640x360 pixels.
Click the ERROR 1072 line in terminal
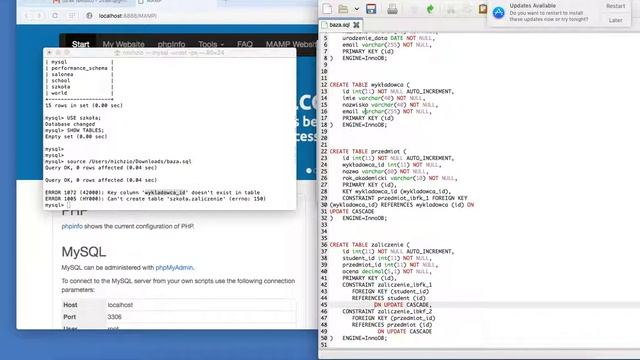tap(152, 192)
